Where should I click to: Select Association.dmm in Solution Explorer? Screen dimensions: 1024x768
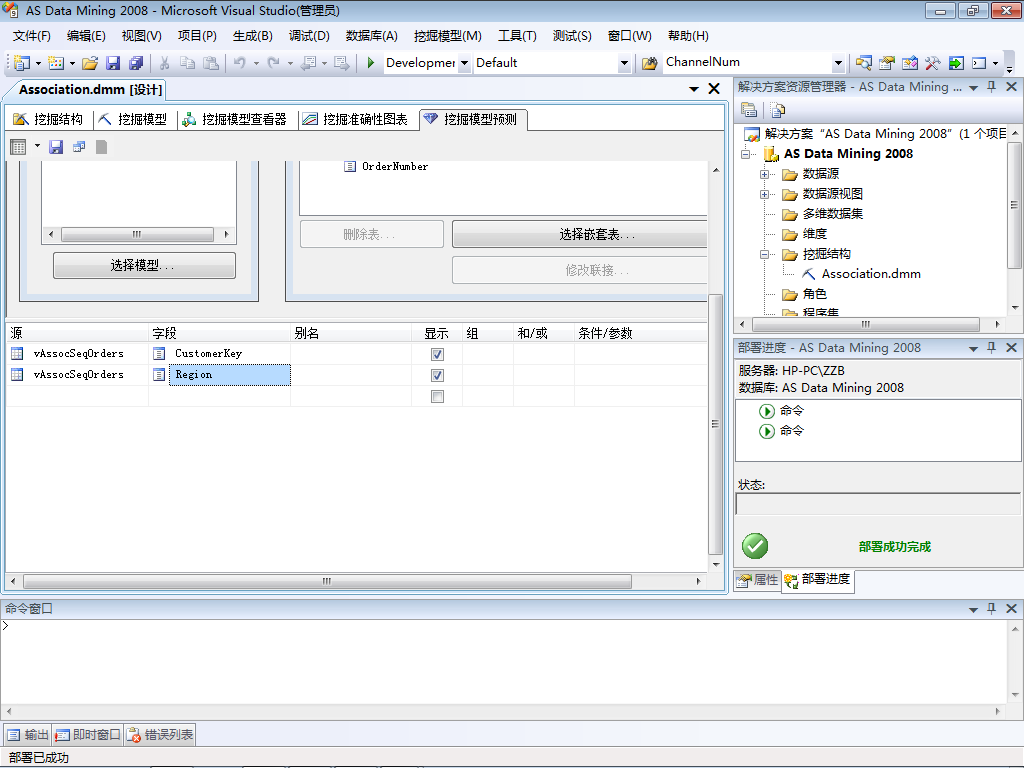tap(871, 274)
